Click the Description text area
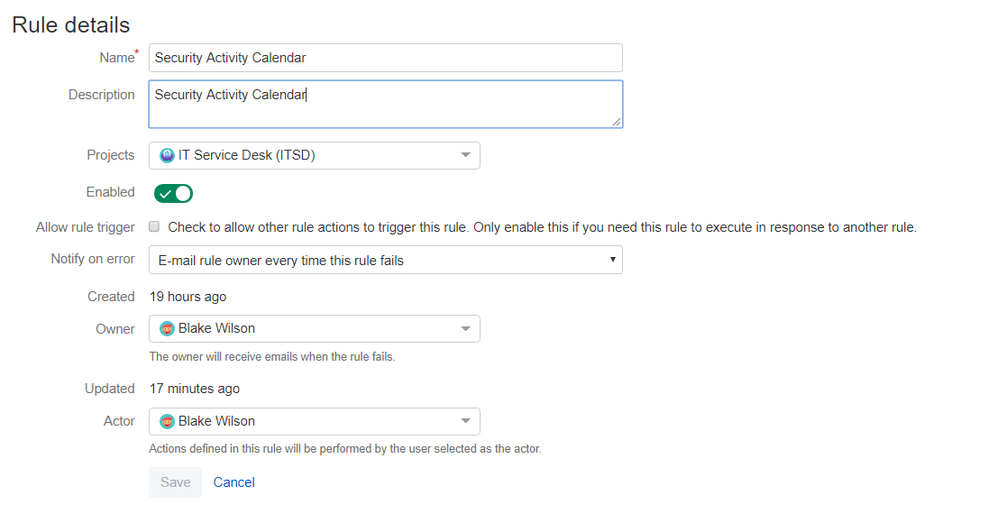The image size is (998, 505). (x=386, y=104)
